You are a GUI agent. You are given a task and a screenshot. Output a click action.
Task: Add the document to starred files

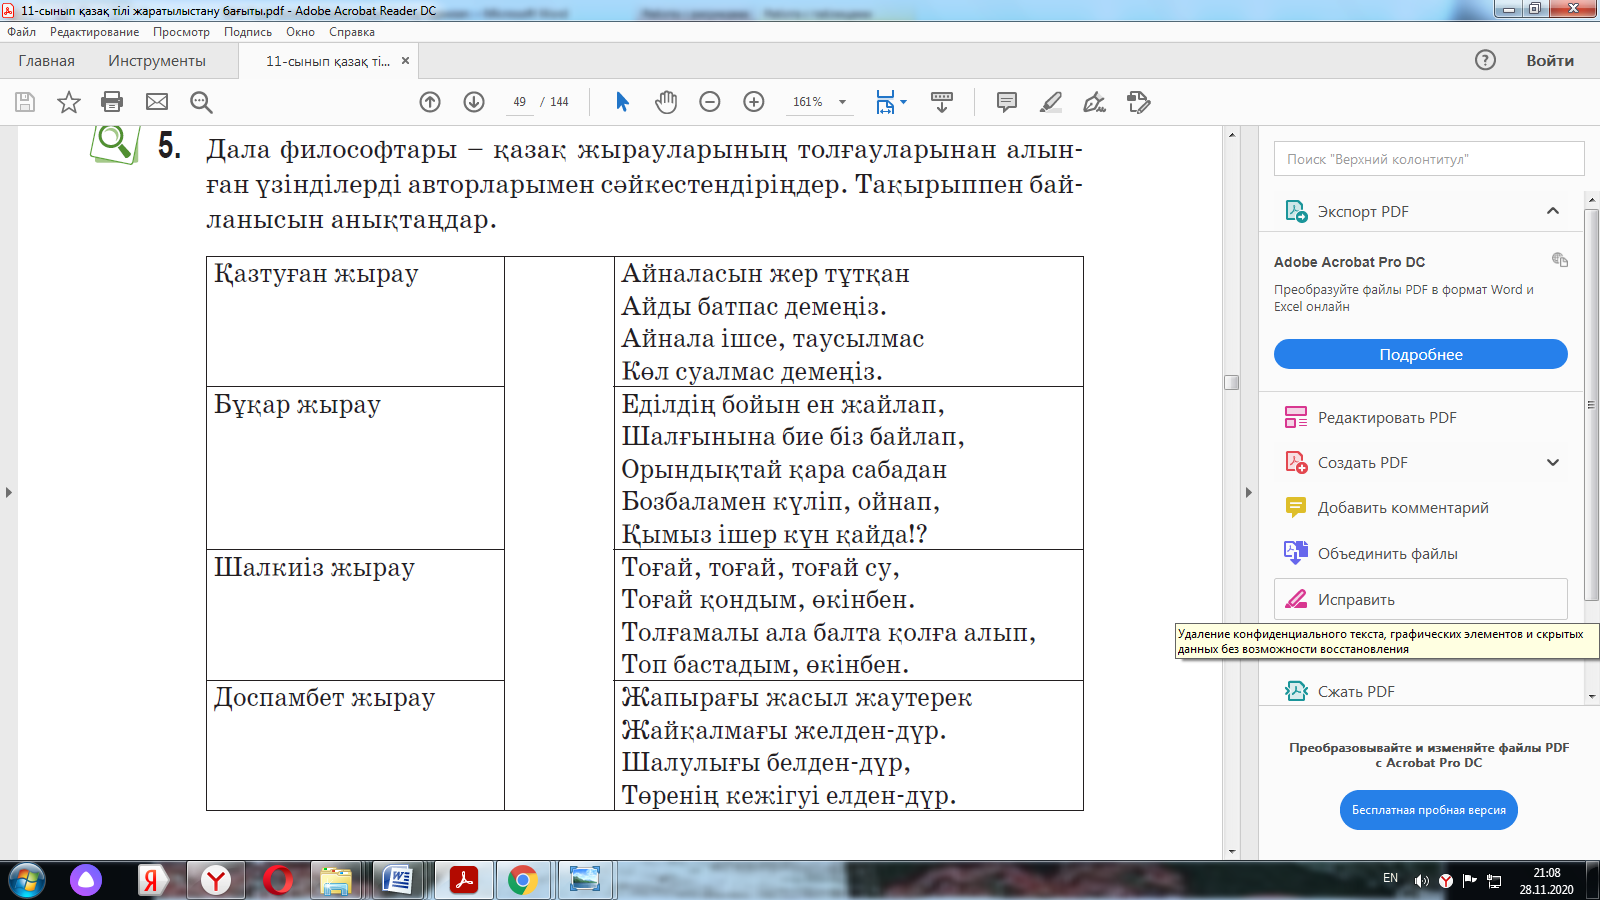coord(69,102)
